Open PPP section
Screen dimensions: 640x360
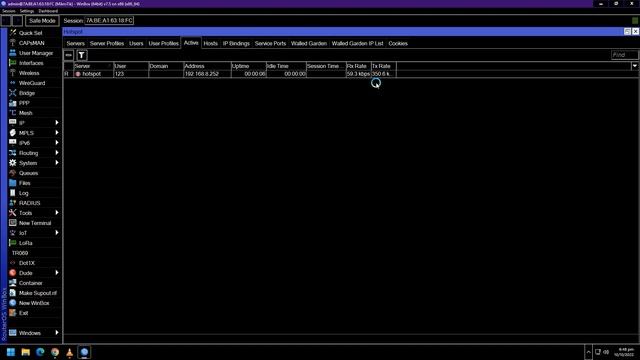click(24, 103)
